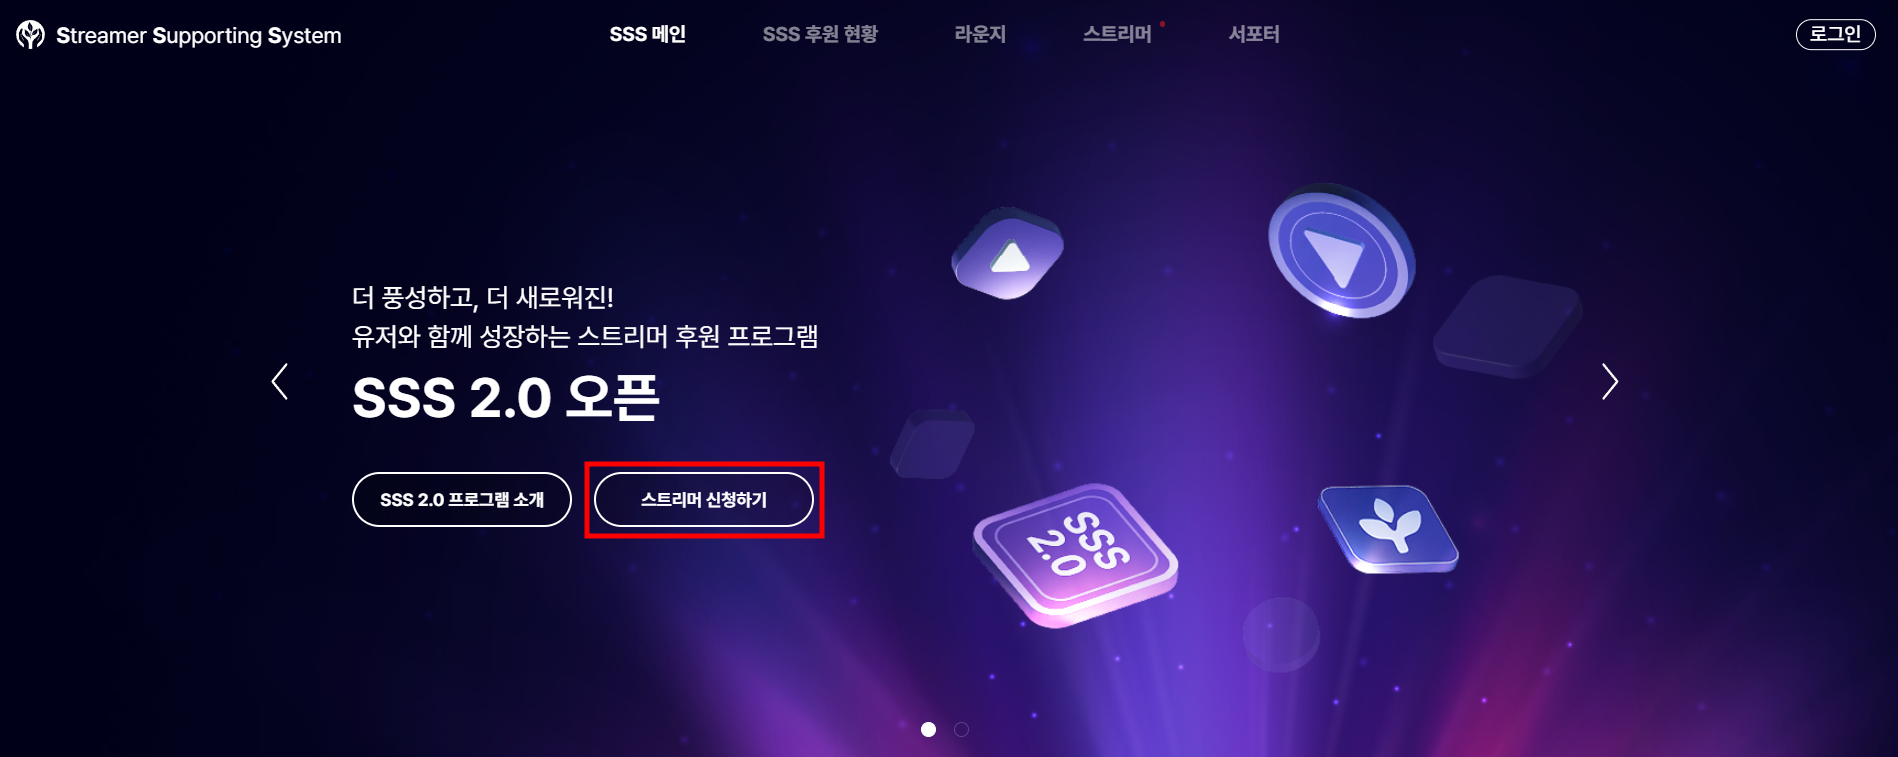
Task: Open the 스트리머 menu item
Action: point(1117,34)
